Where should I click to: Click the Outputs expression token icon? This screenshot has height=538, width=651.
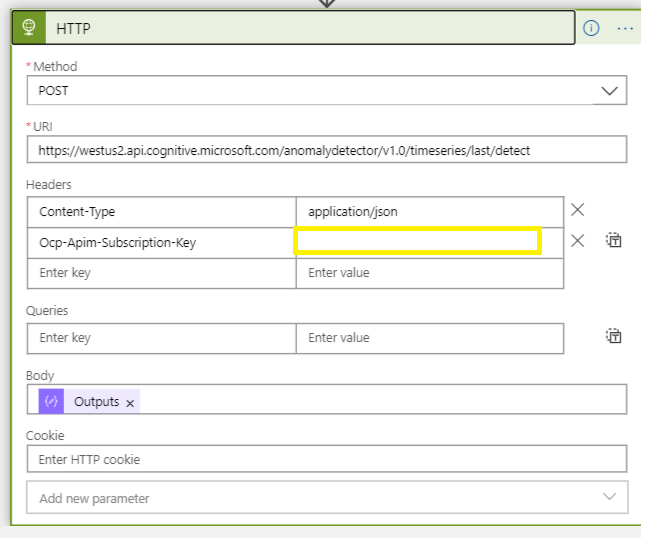pos(52,401)
